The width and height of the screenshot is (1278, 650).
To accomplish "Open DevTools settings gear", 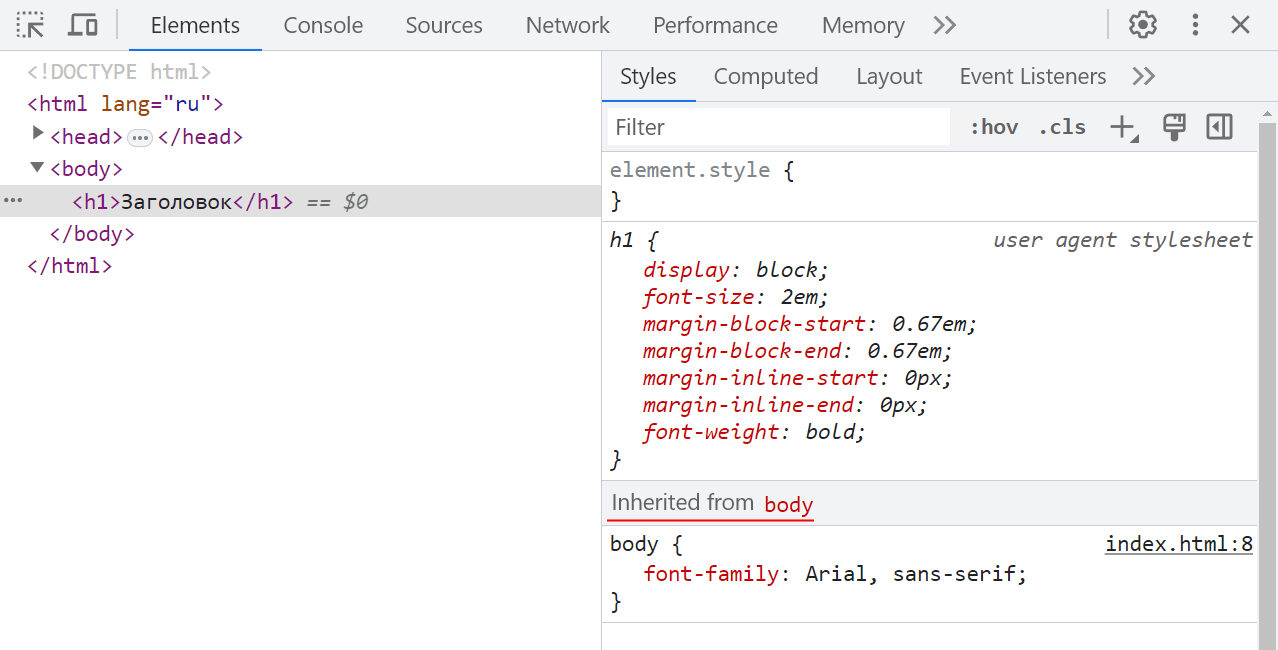I will click(1142, 25).
